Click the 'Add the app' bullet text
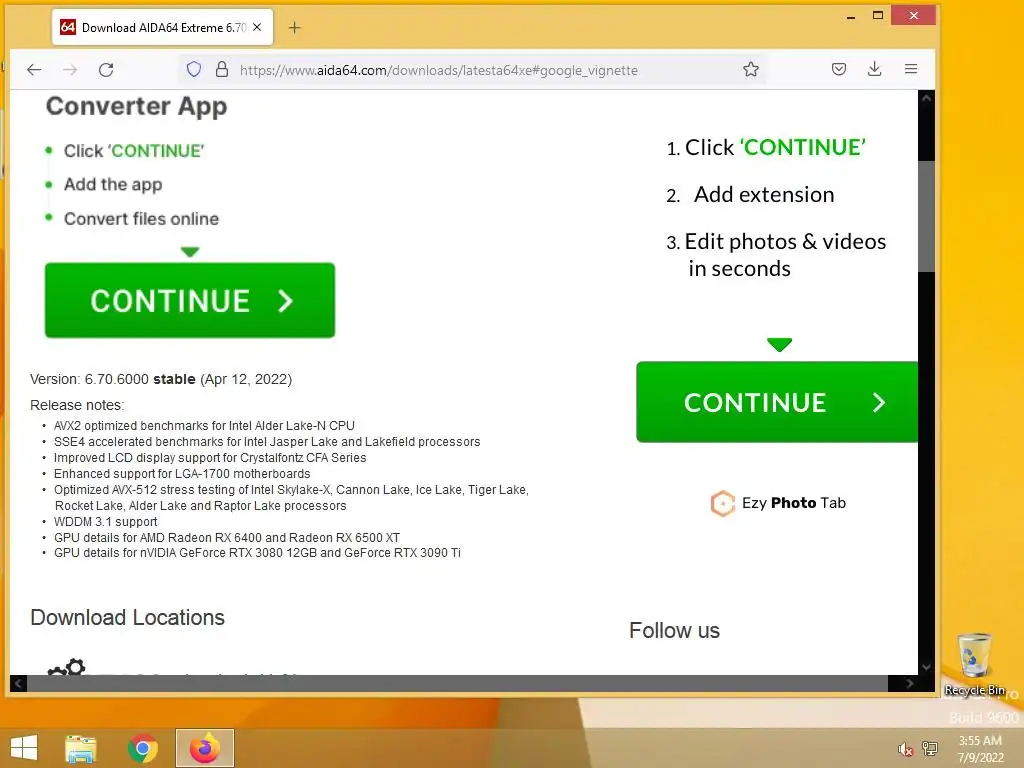The width and height of the screenshot is (1024, 768). tap(113, 185)
